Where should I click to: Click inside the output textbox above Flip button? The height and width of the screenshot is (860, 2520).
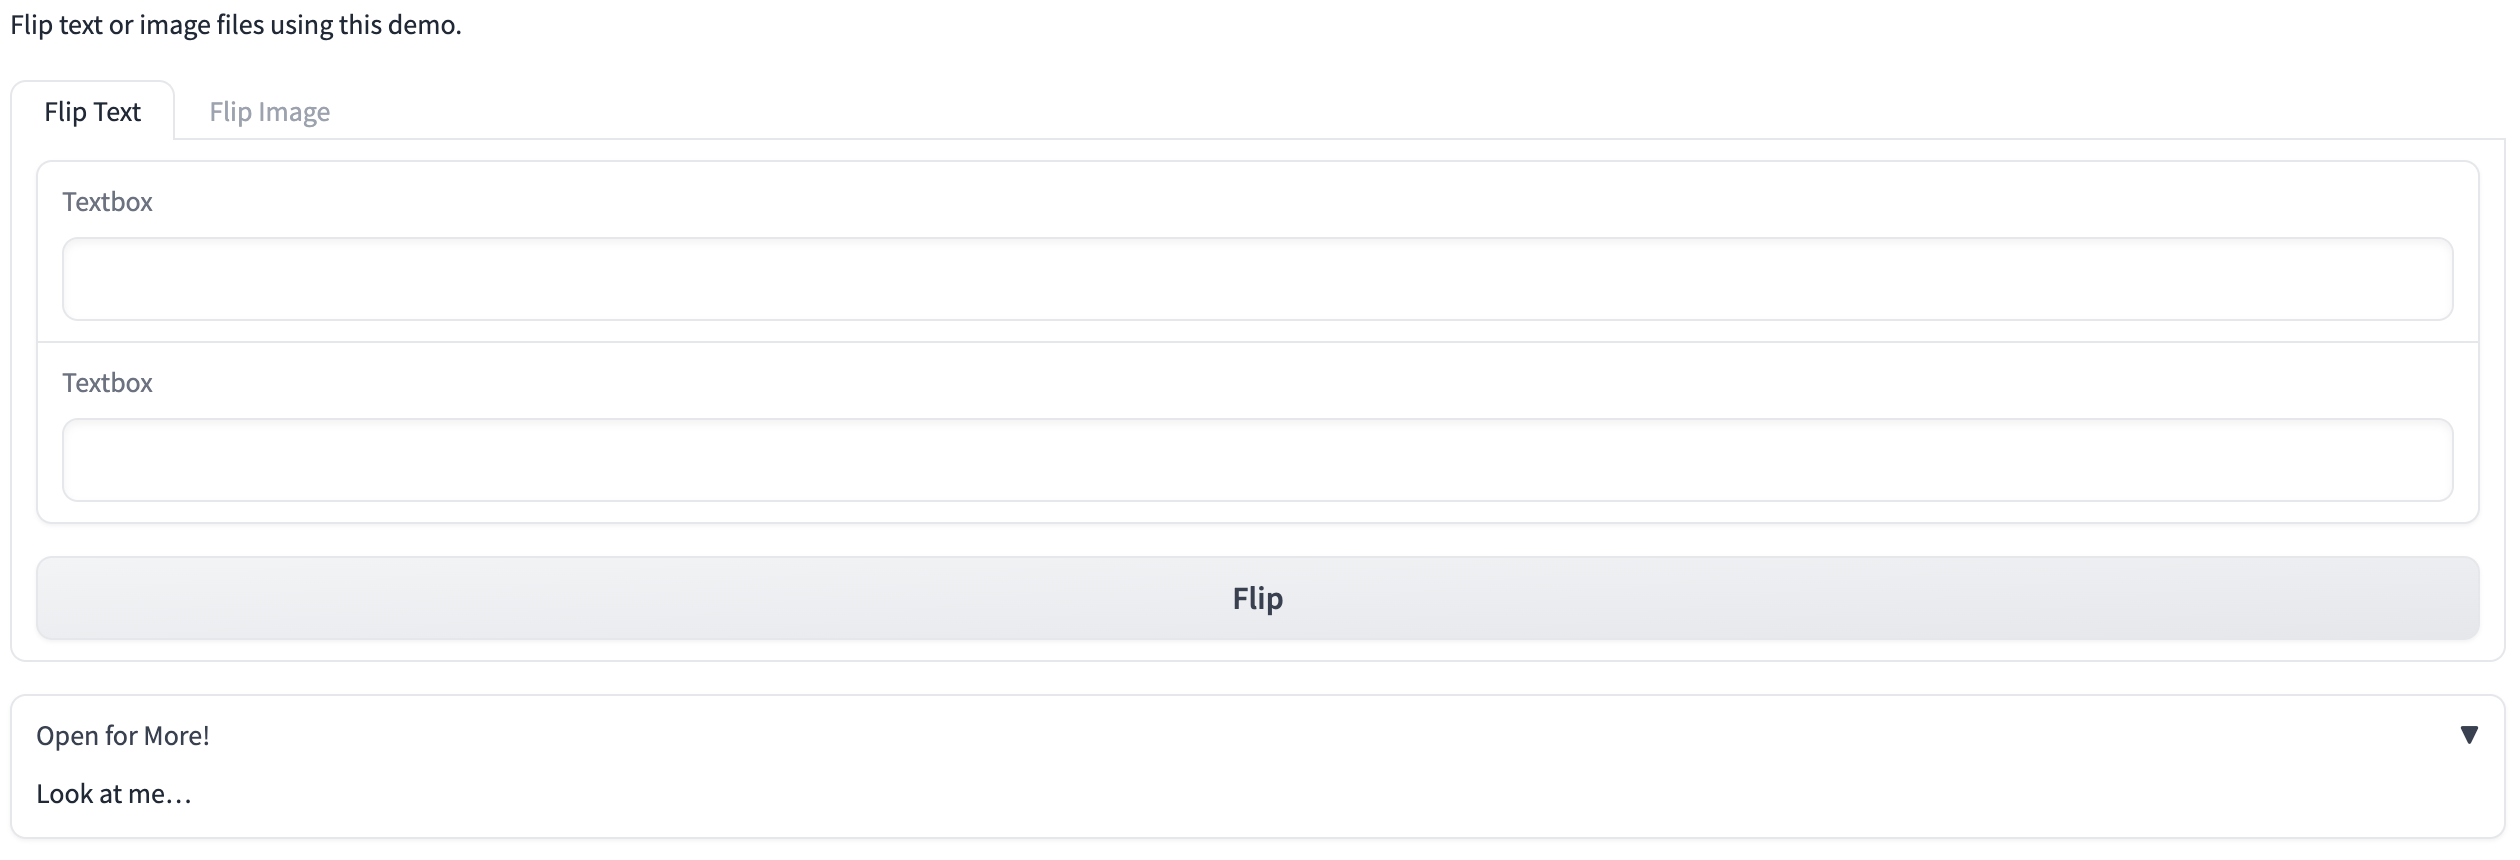(x=1257, y=460)
